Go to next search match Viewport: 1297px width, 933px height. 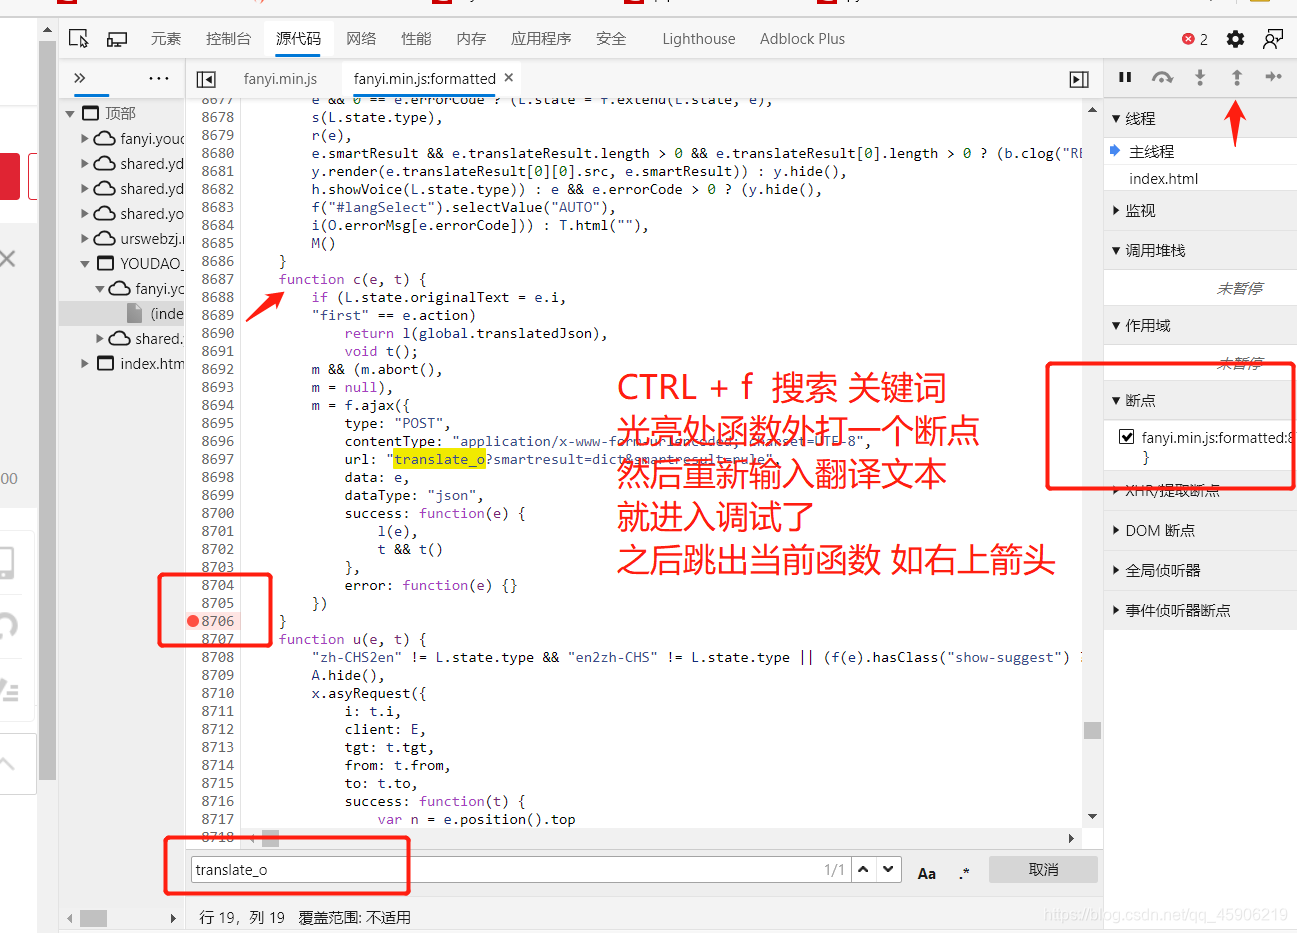pyautogui.click(x=889, y=870)
